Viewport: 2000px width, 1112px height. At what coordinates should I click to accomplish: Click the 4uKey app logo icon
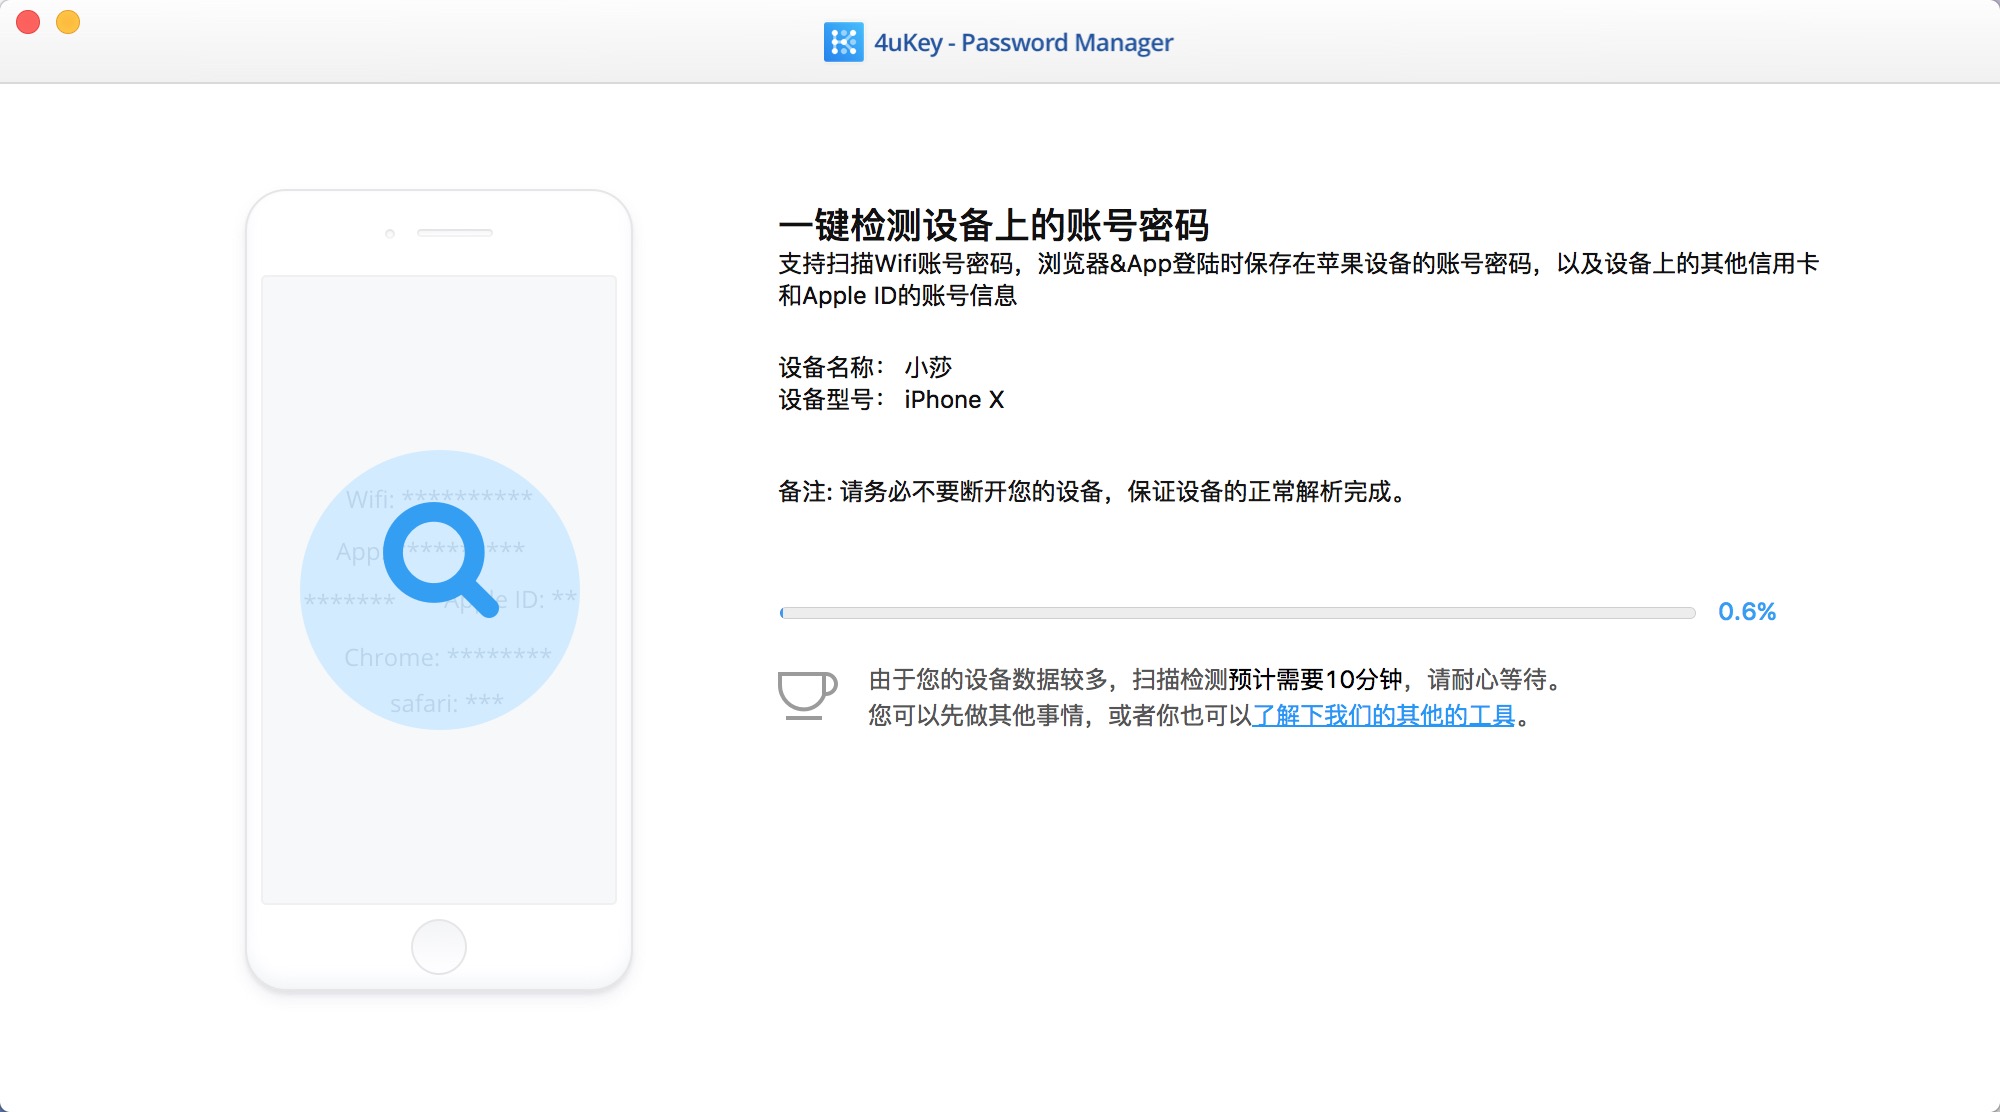[x=843, y=42]
